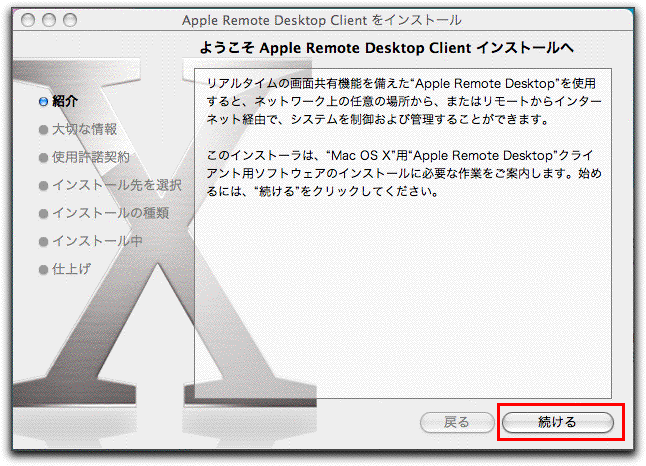Click the window title Apple Remote Desktop Client をインストール

click(x=322, y=20)
